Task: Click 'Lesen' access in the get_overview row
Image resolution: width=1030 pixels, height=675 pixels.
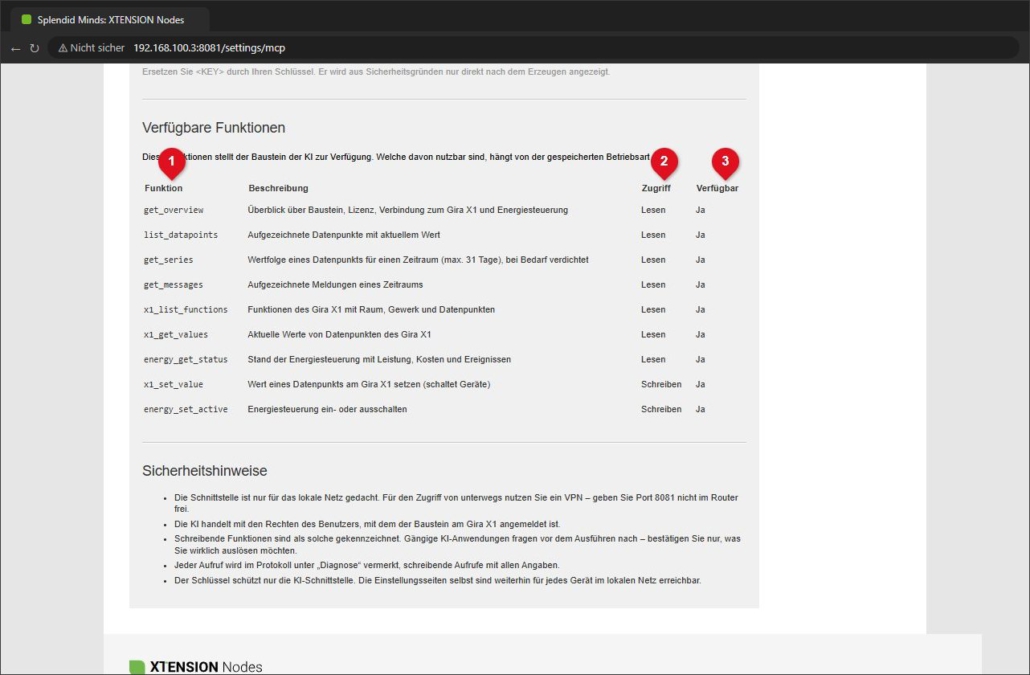Action: pyautogui.click(x=653, y=210)
